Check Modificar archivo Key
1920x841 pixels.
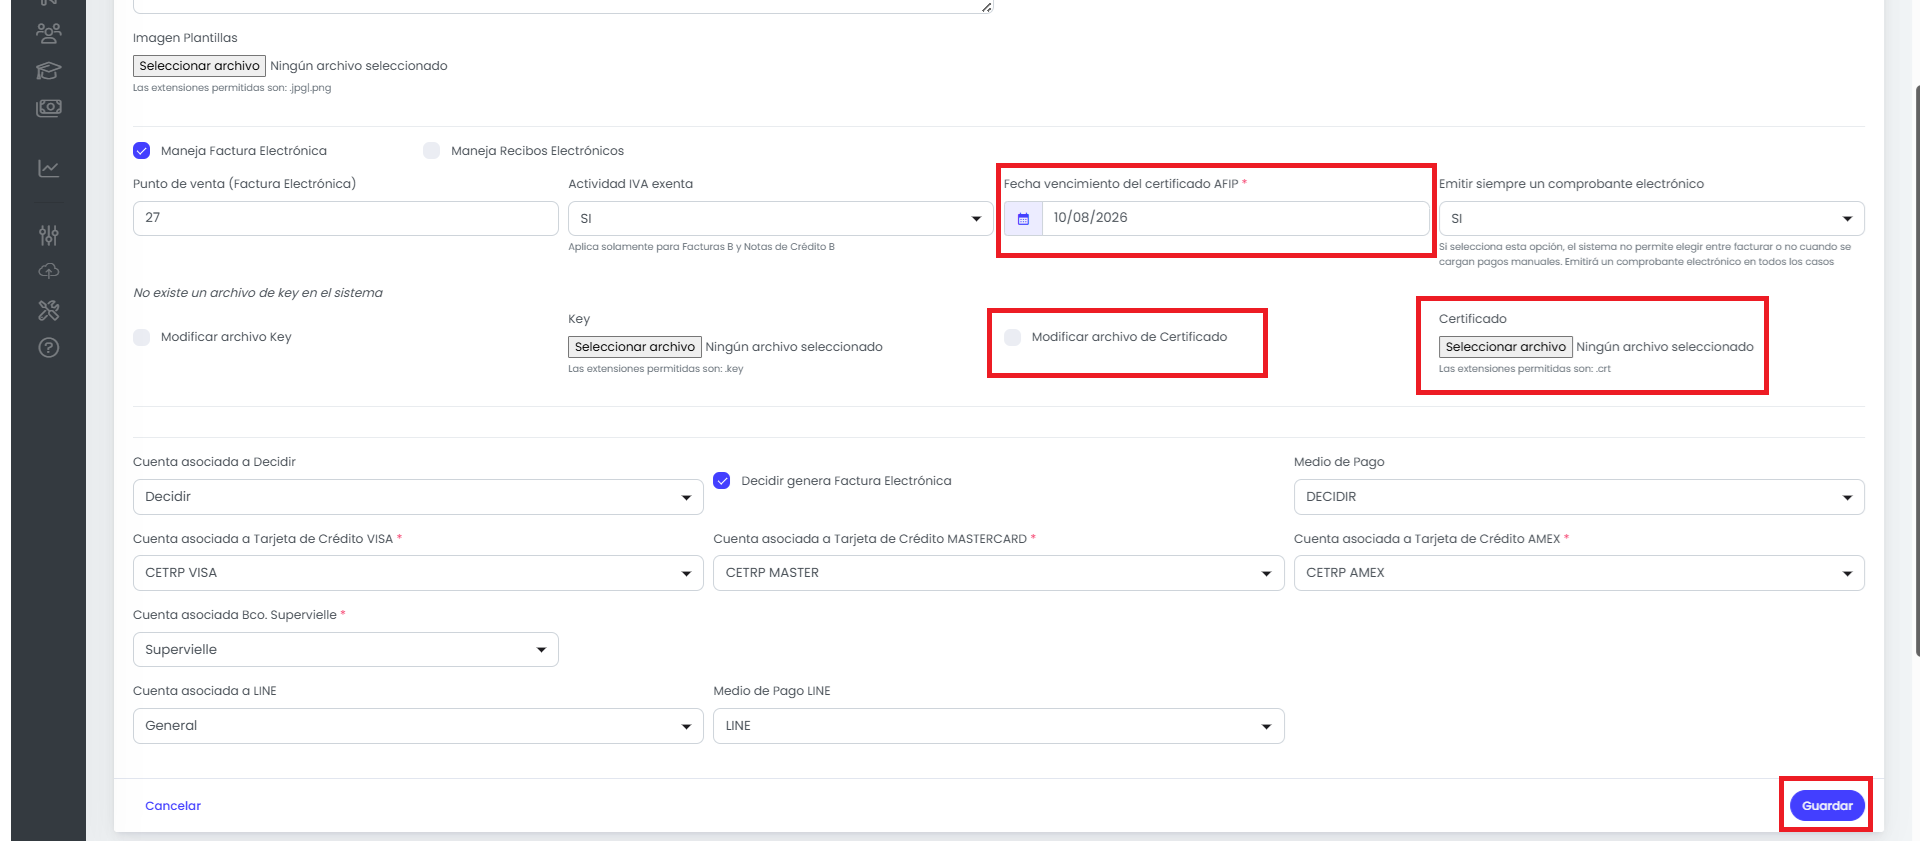pyautogui.click(x=142, y=337)
